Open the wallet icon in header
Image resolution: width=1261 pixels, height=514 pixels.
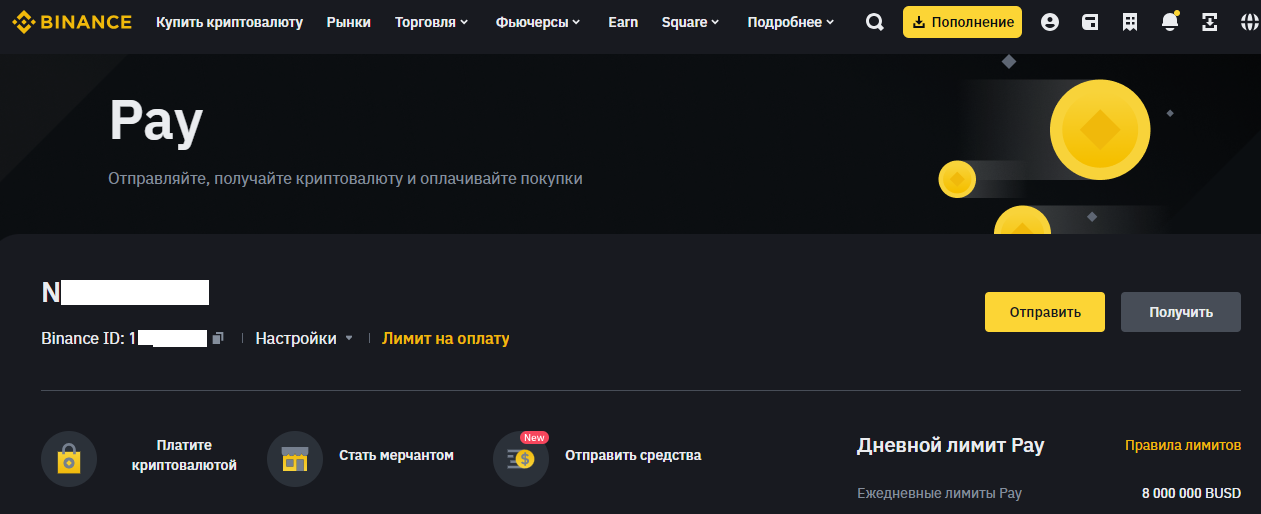[x=1090, y=22]
